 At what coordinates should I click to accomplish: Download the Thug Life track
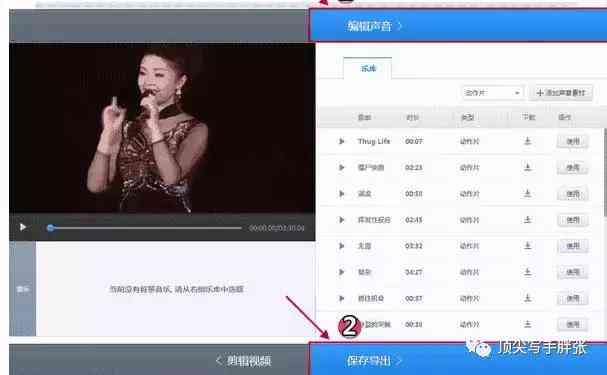pos(527,141)
